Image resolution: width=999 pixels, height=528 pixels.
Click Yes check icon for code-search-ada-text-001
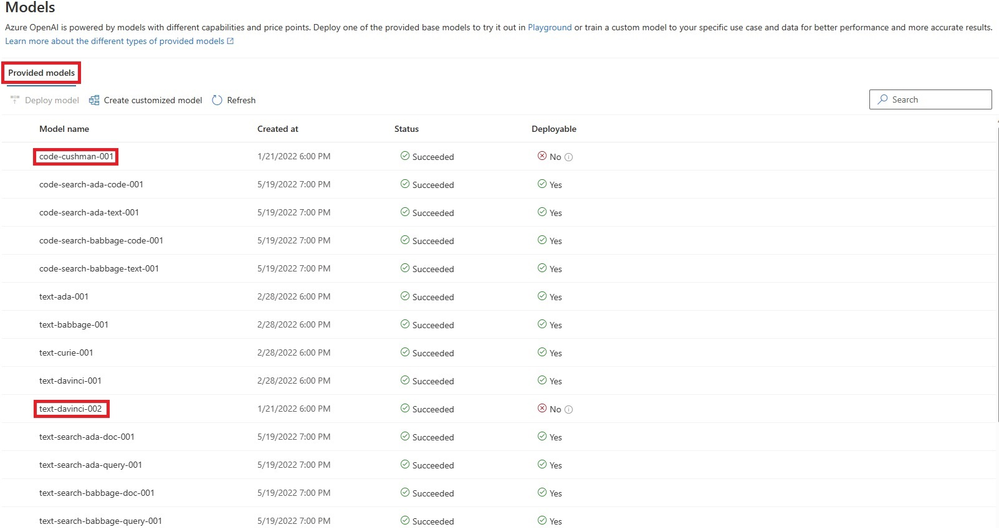[542, 211]
